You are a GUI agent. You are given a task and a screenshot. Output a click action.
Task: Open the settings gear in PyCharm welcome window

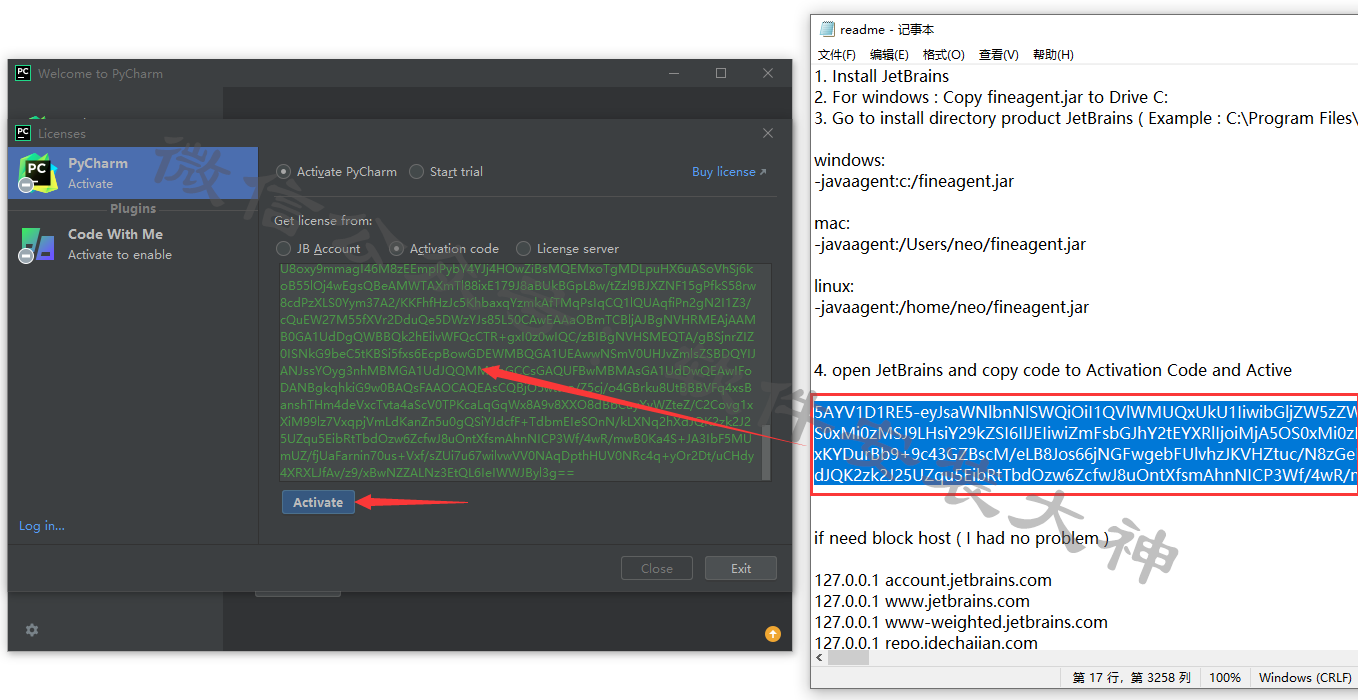click(32, 630)
